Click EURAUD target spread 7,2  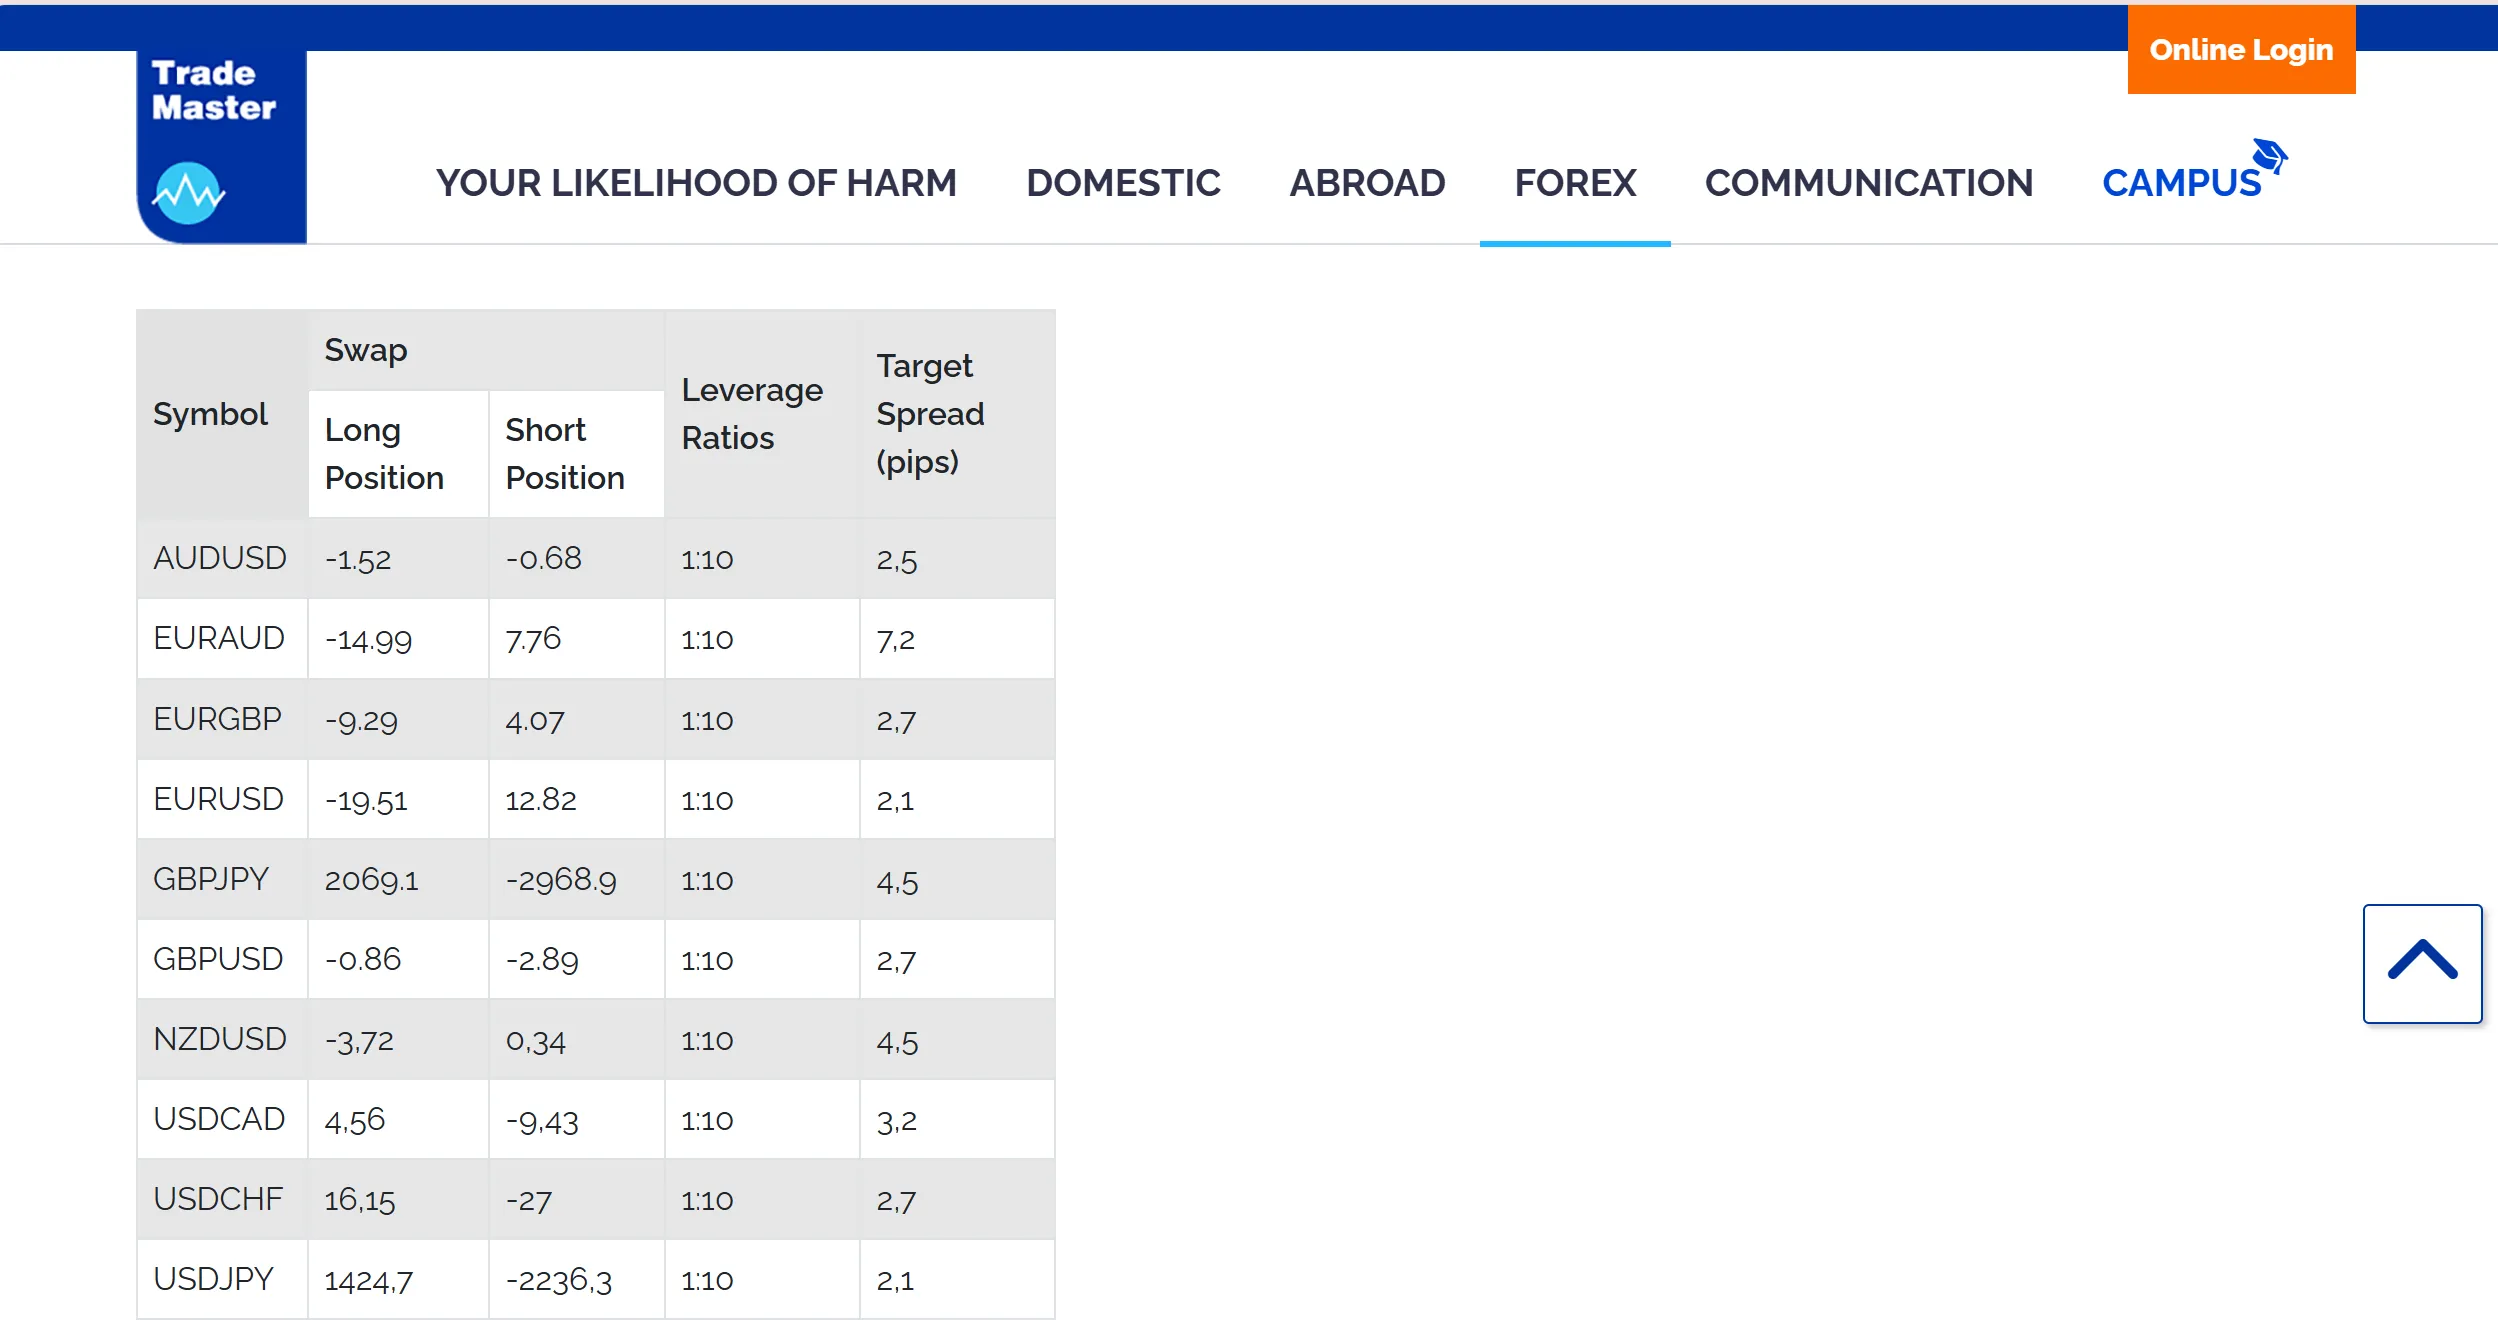click(896, 640)
